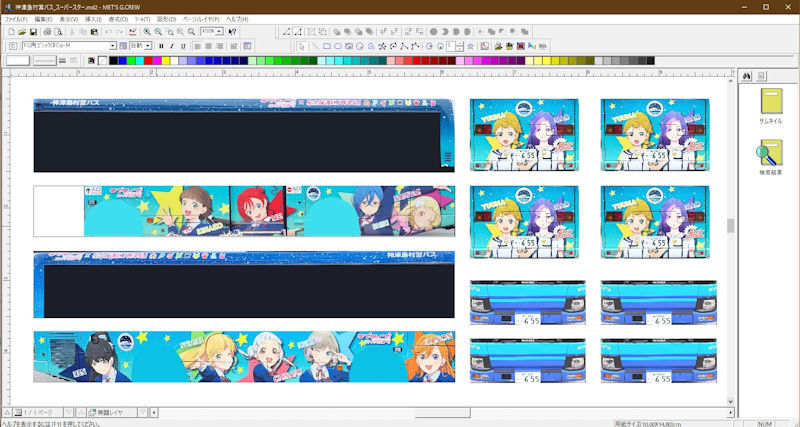Open the font size dropdown
The height and width of the screenshot is (427, 800).
[x=148, y=46]
